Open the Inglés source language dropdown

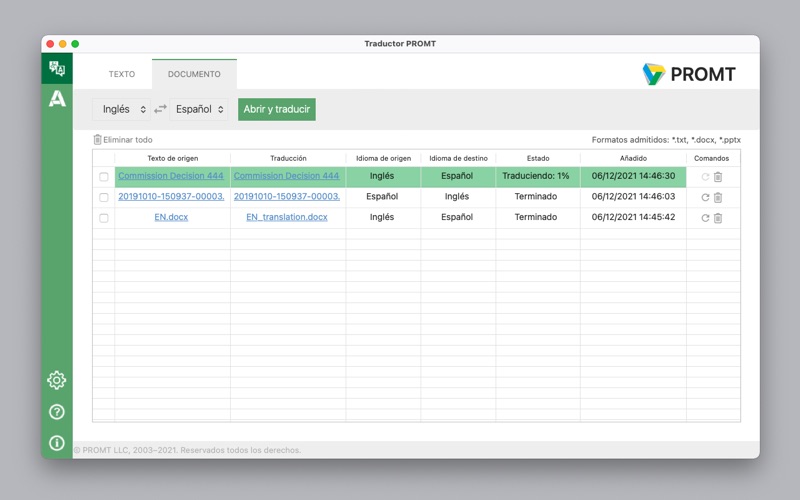121,109
